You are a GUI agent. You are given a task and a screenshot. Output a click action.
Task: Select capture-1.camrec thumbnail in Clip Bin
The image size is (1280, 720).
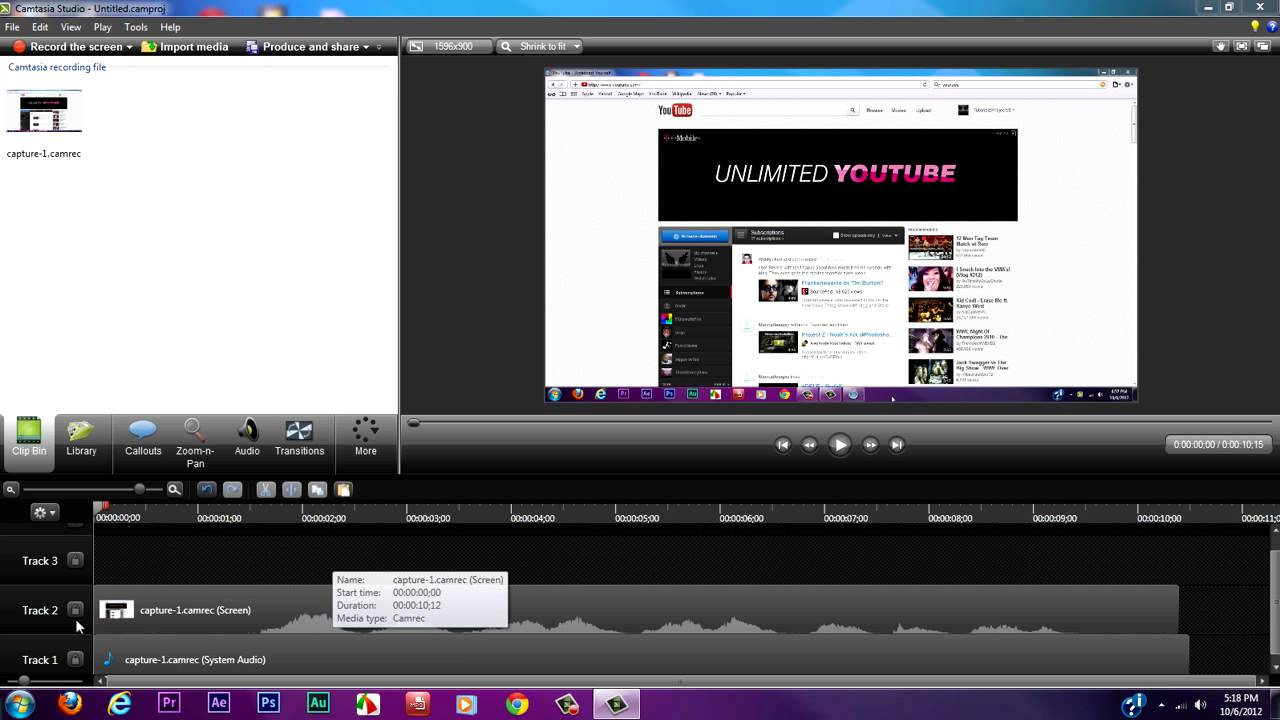pos(44,111)
